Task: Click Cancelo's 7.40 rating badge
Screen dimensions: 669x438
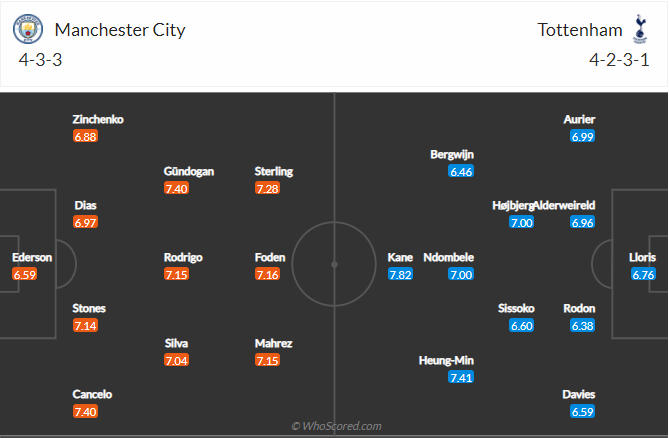Action: coord(85,411)
